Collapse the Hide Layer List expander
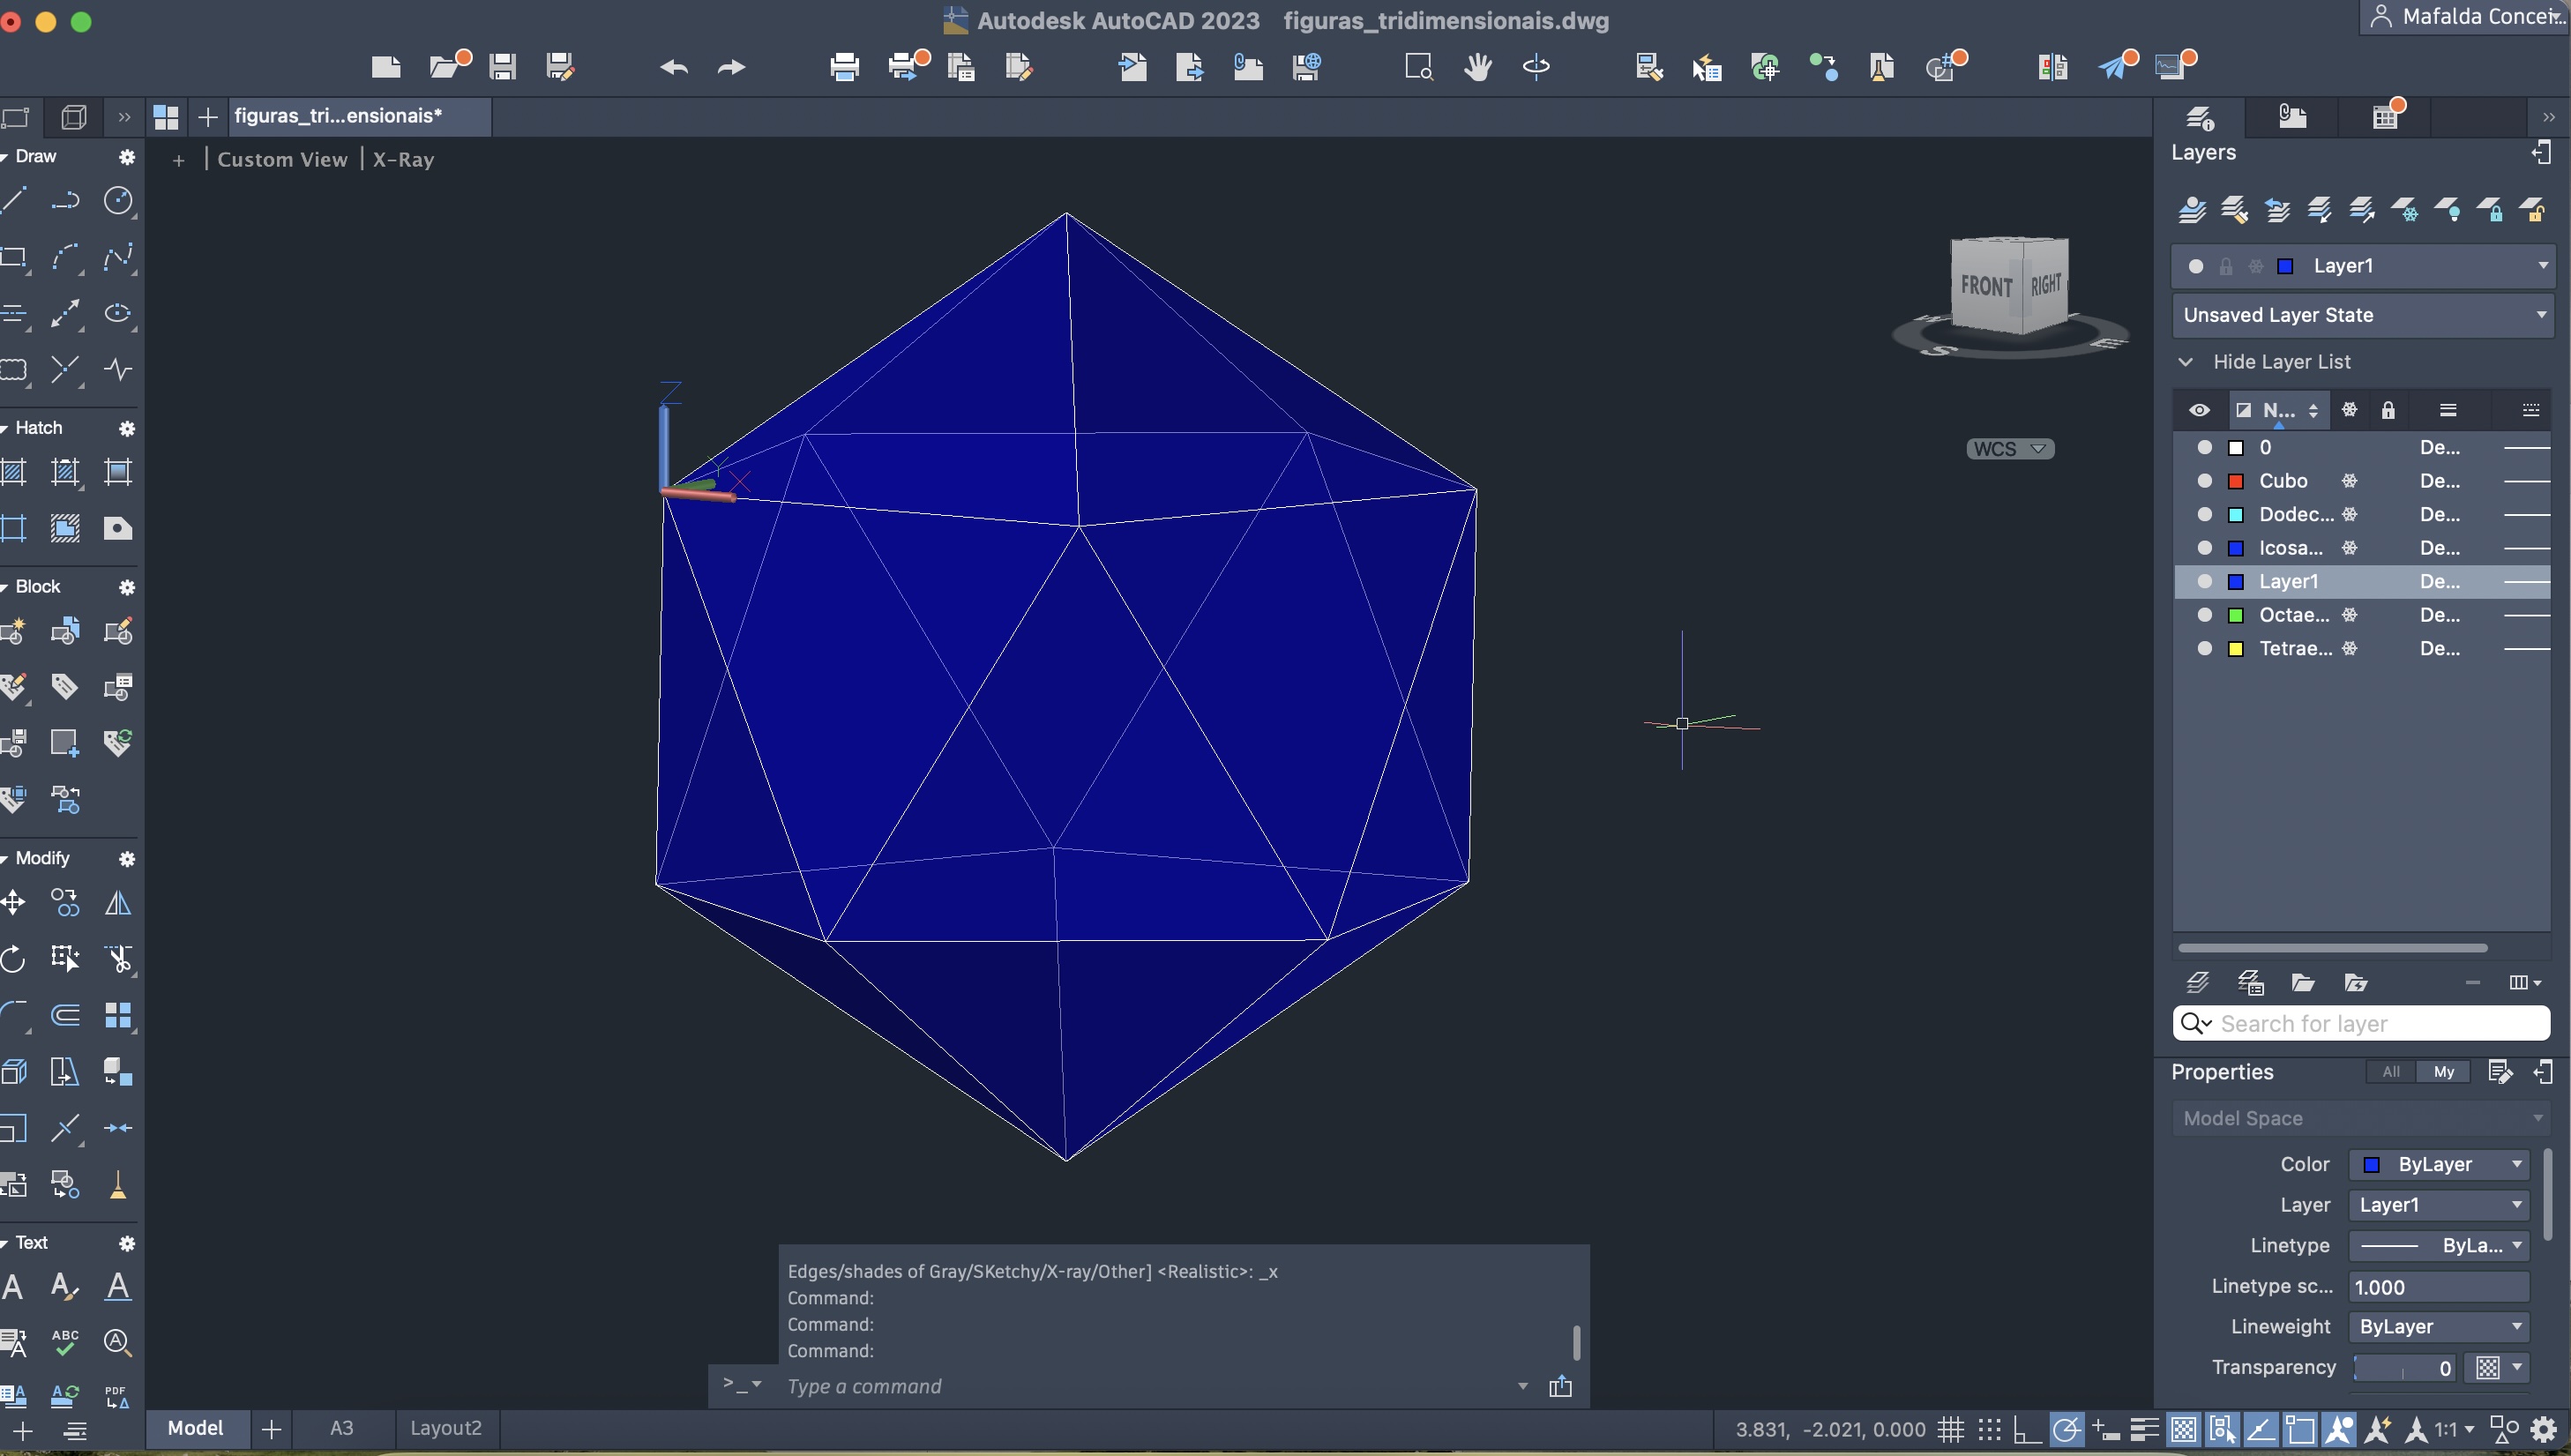 tap(2186, 362)
